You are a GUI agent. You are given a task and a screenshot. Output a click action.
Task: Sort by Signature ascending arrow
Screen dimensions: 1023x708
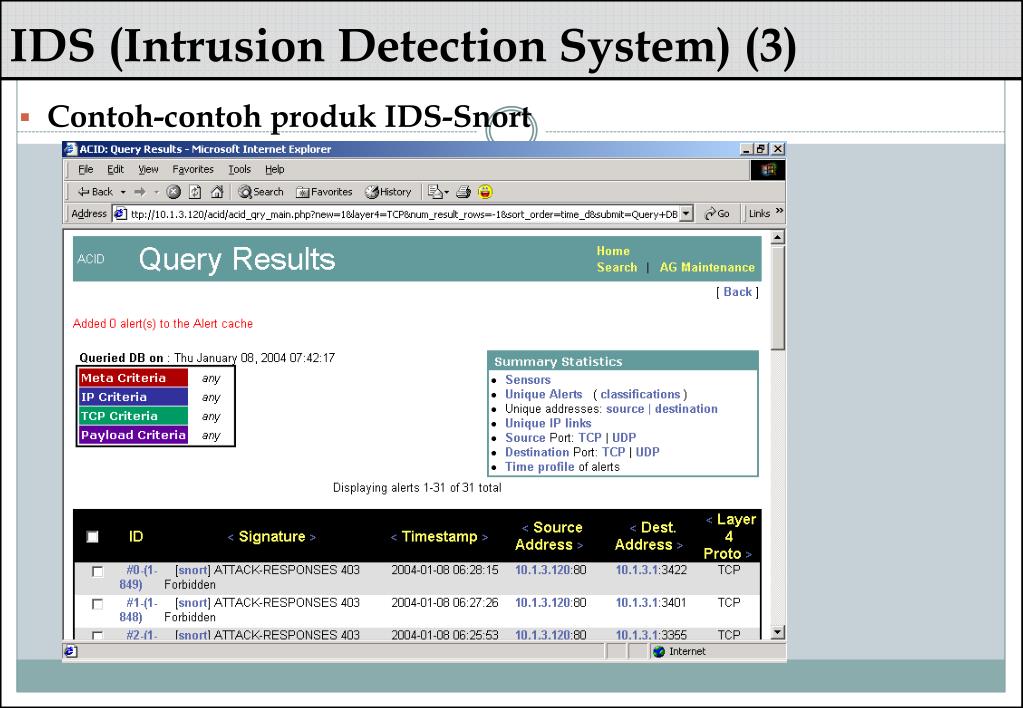pyautogui.click(x=230, y=537)
